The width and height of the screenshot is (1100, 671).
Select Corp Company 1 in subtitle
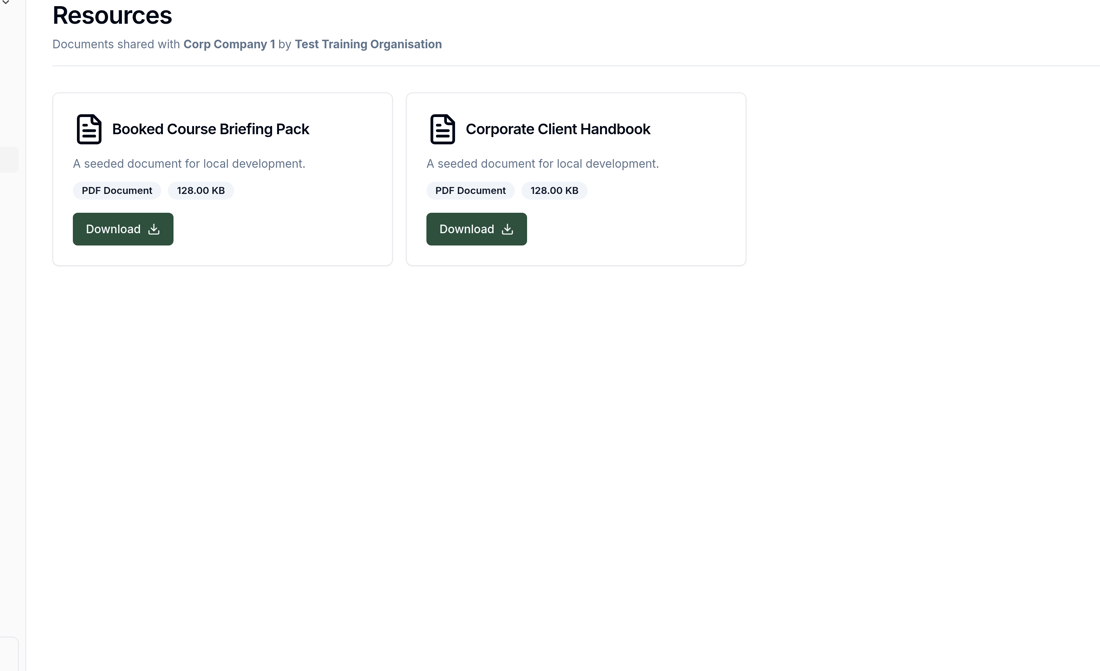click(229, 44)
